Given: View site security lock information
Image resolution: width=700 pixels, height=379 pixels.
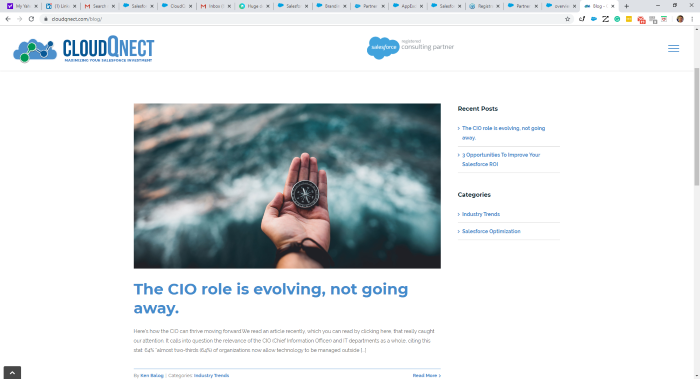Looking at the screenshot, I should point(46,19).
